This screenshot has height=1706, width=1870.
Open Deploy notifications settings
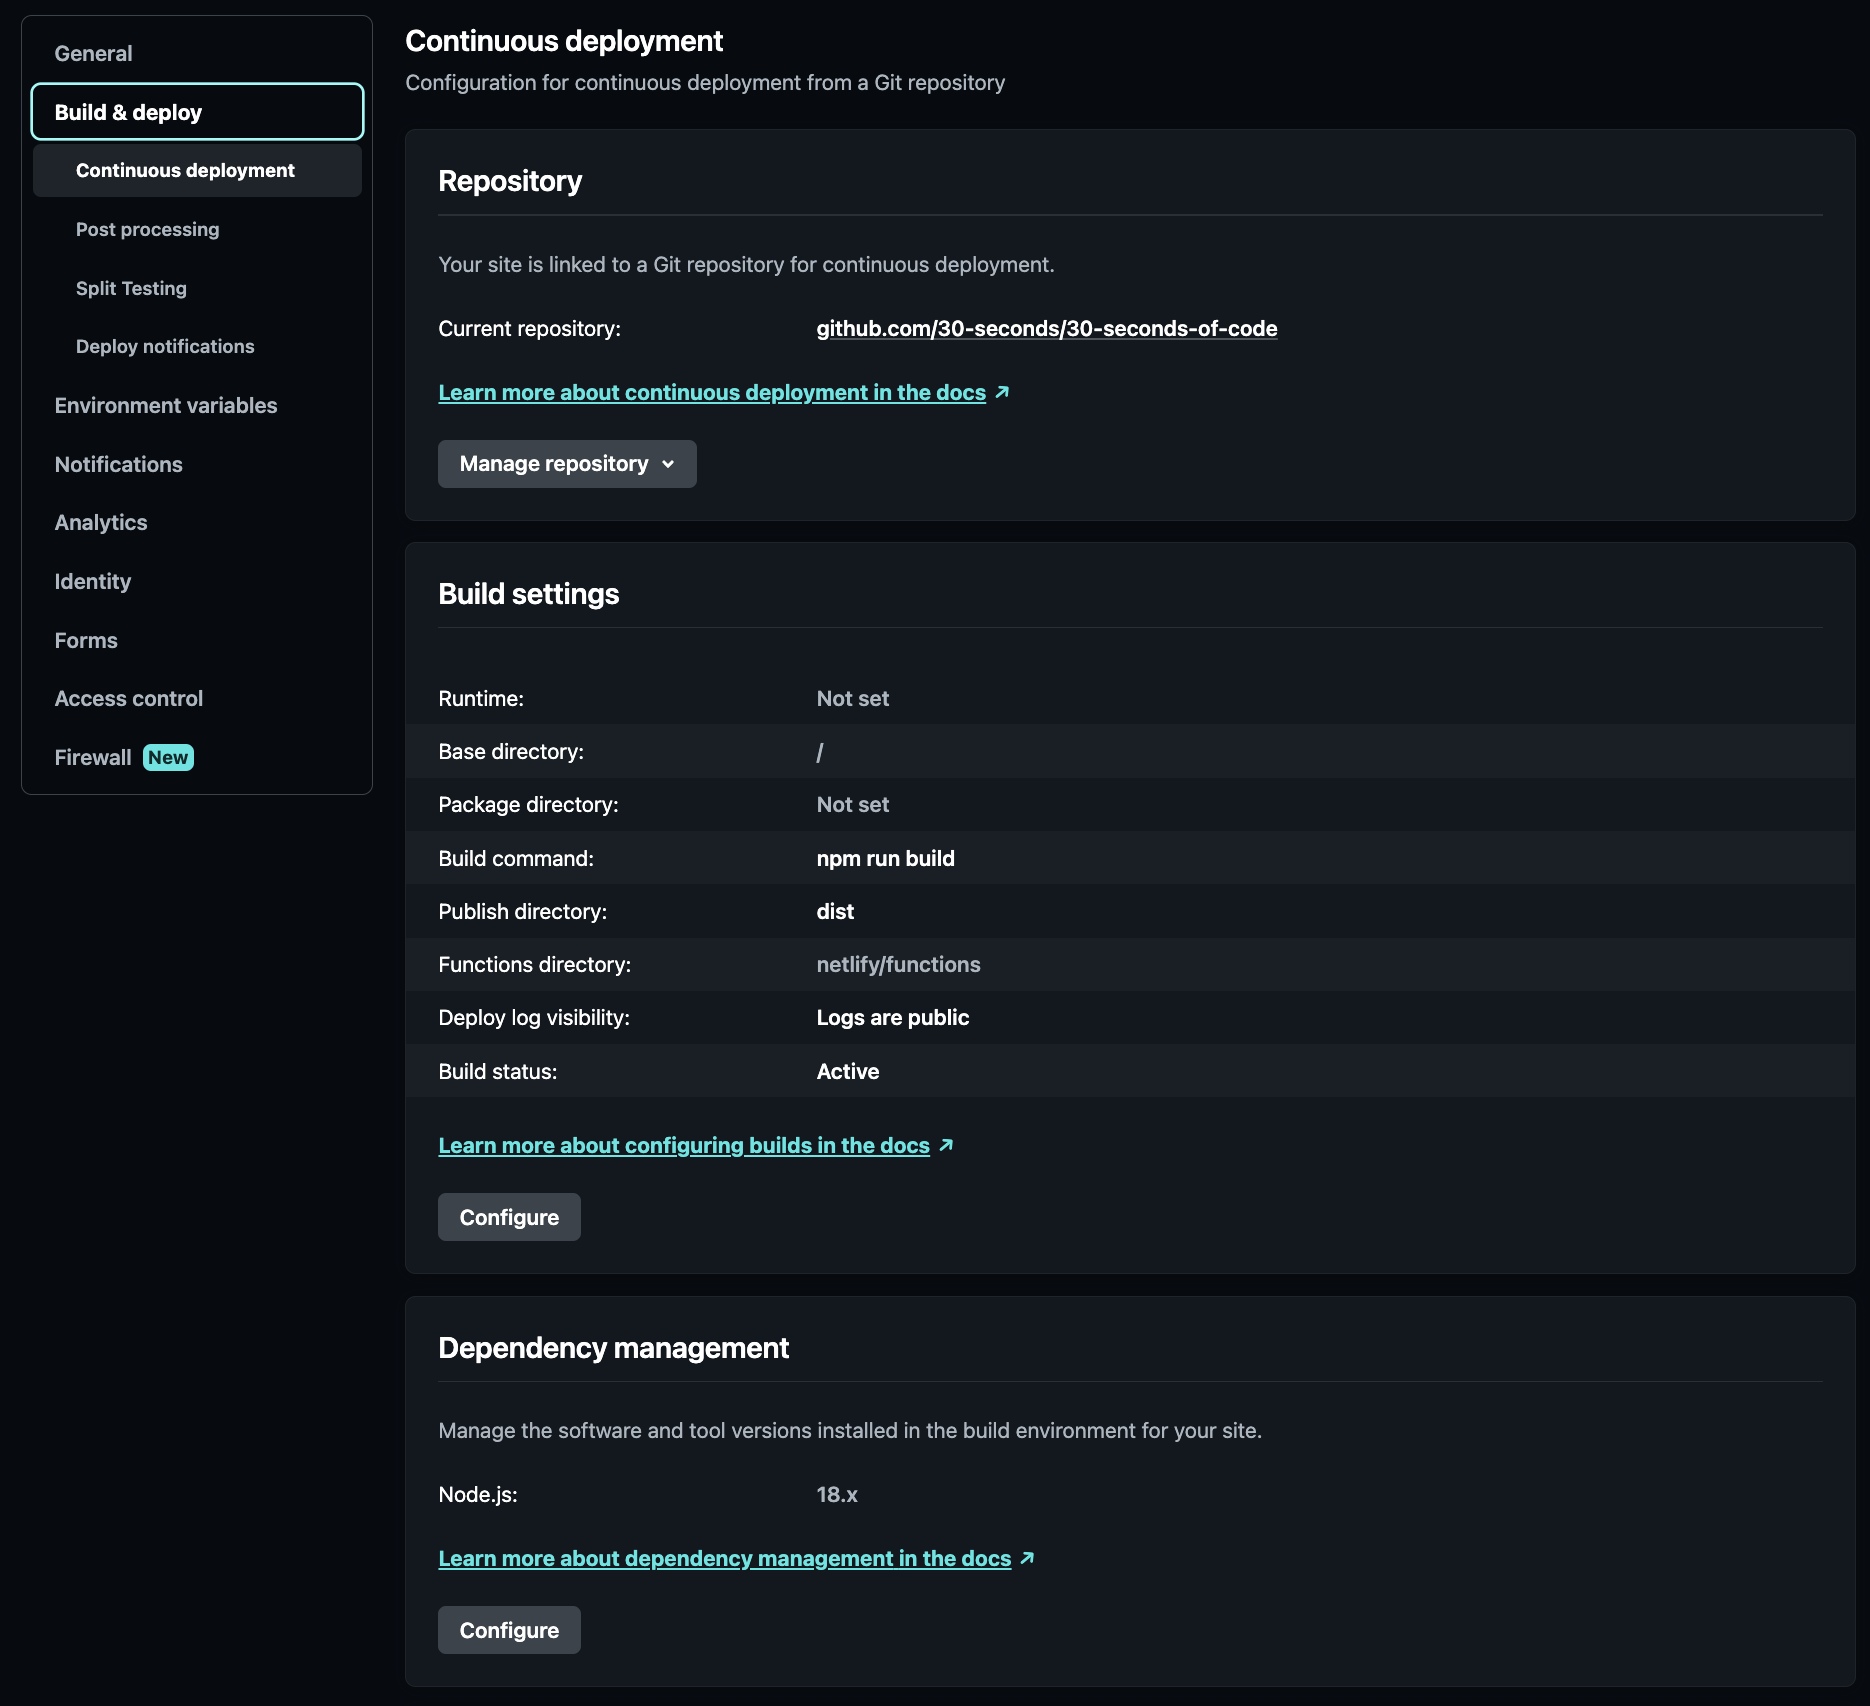tap(164, 346)
